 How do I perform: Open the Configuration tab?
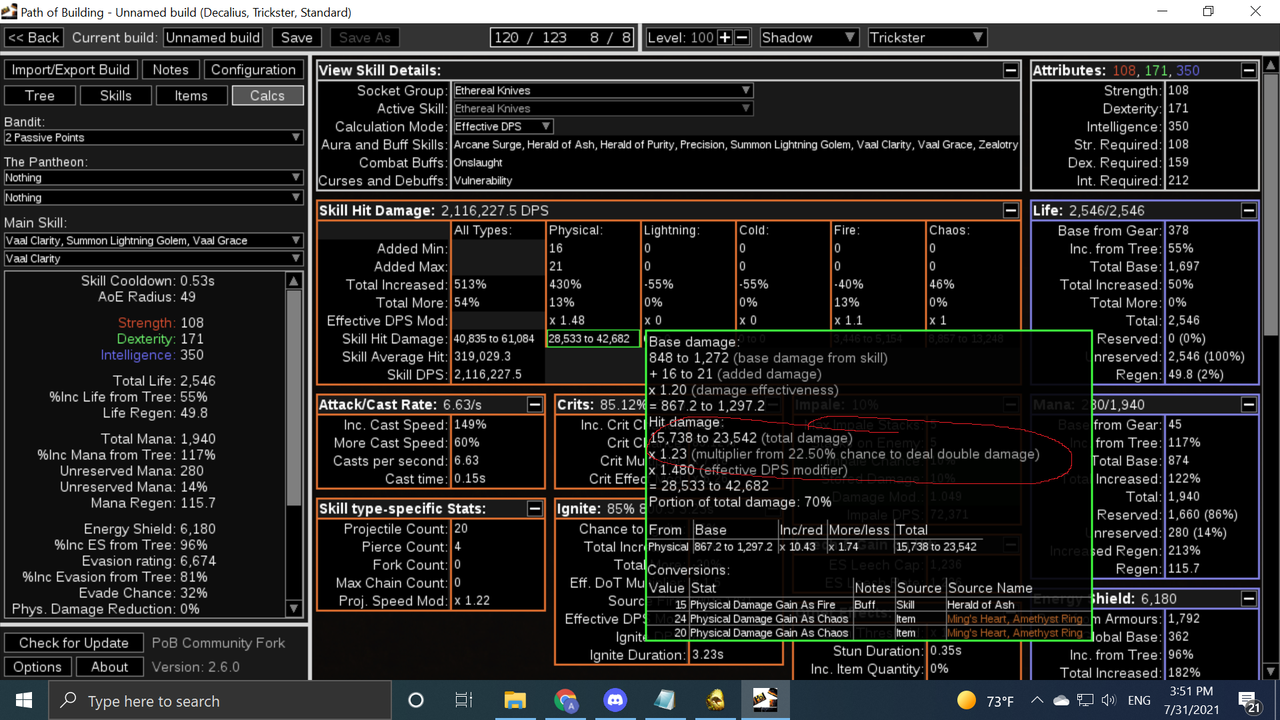pyautogui.click(x=253, y=70)
